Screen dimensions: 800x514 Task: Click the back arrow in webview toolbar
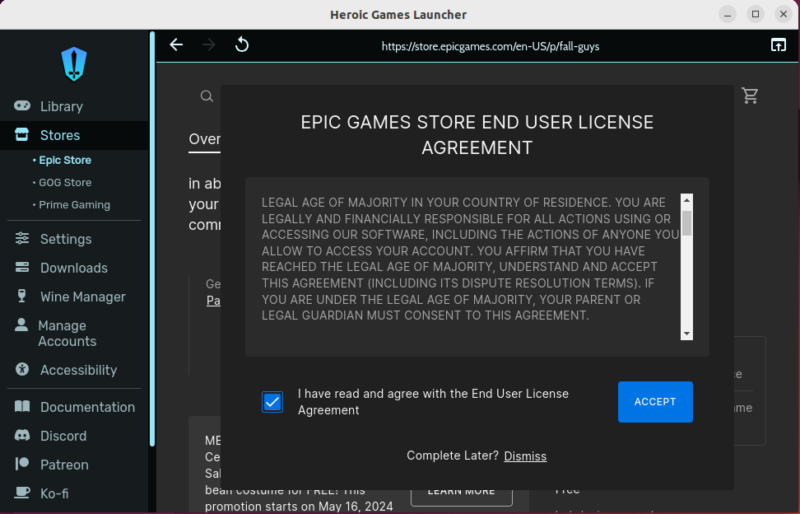[x=176, y=45]
